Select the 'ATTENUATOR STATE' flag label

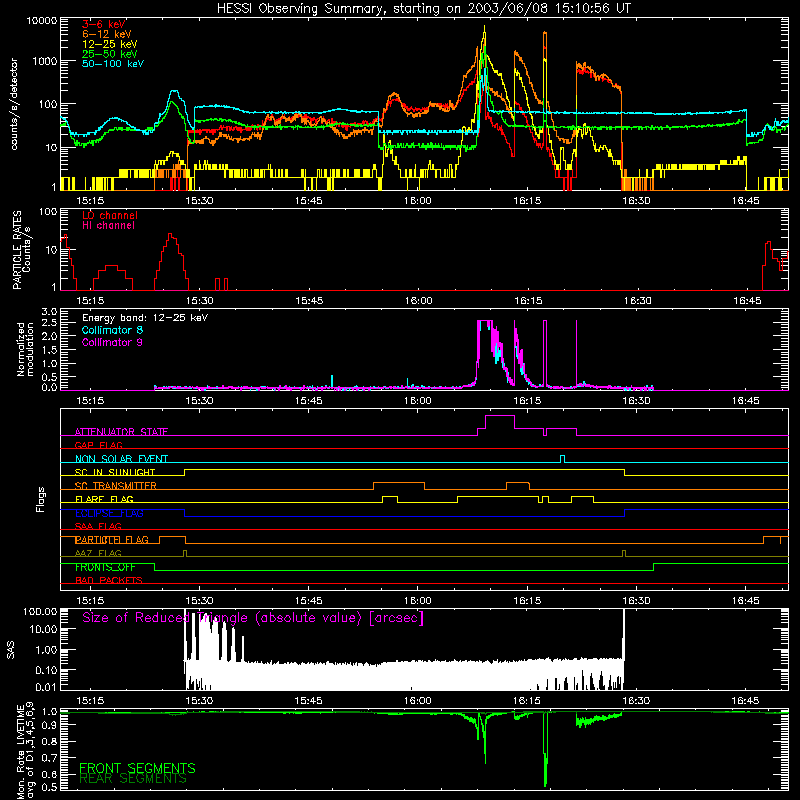point(121,432)
